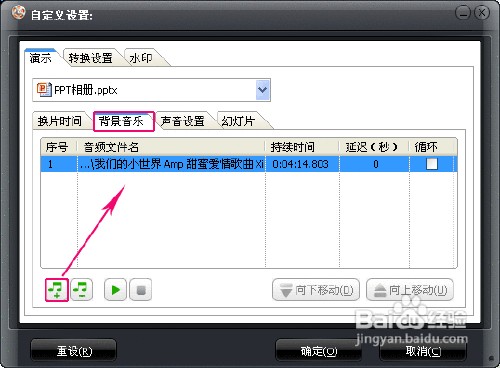Viewport: 500px width, 368px height.
Task: Click the 延迟(秒) column header
Action: click(x=374, y=147)
